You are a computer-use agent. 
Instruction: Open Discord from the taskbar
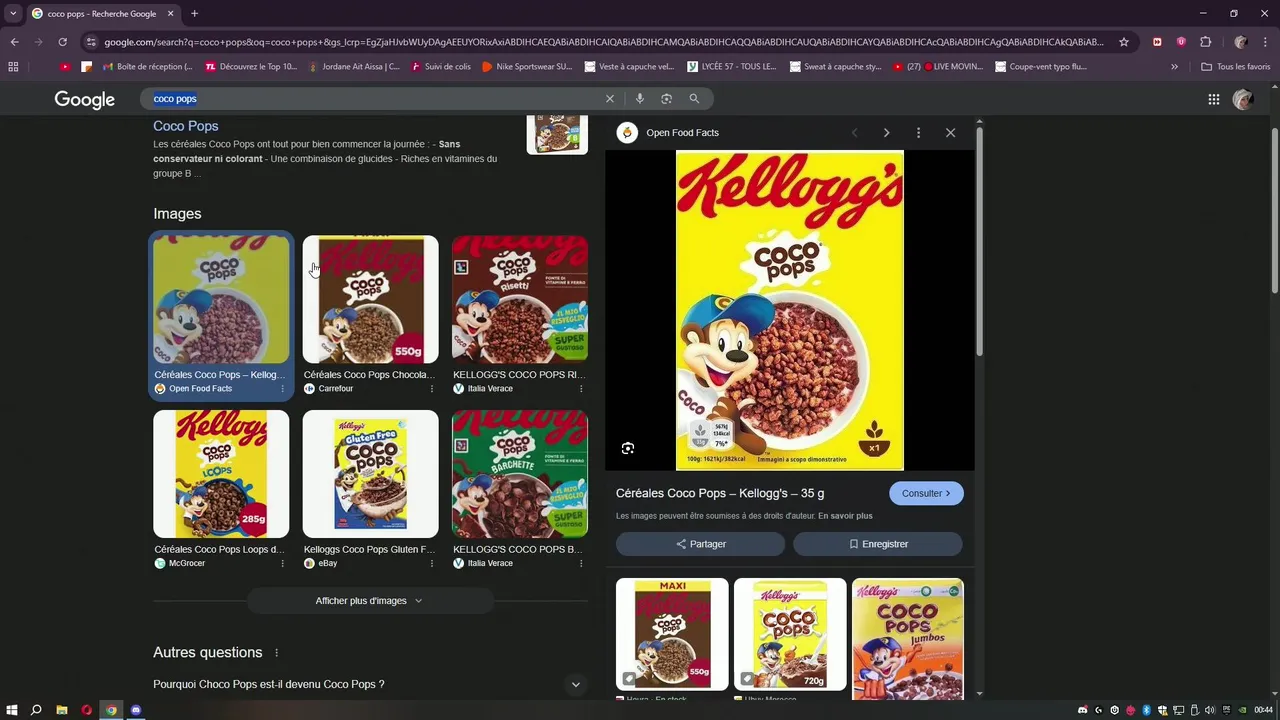136,710
